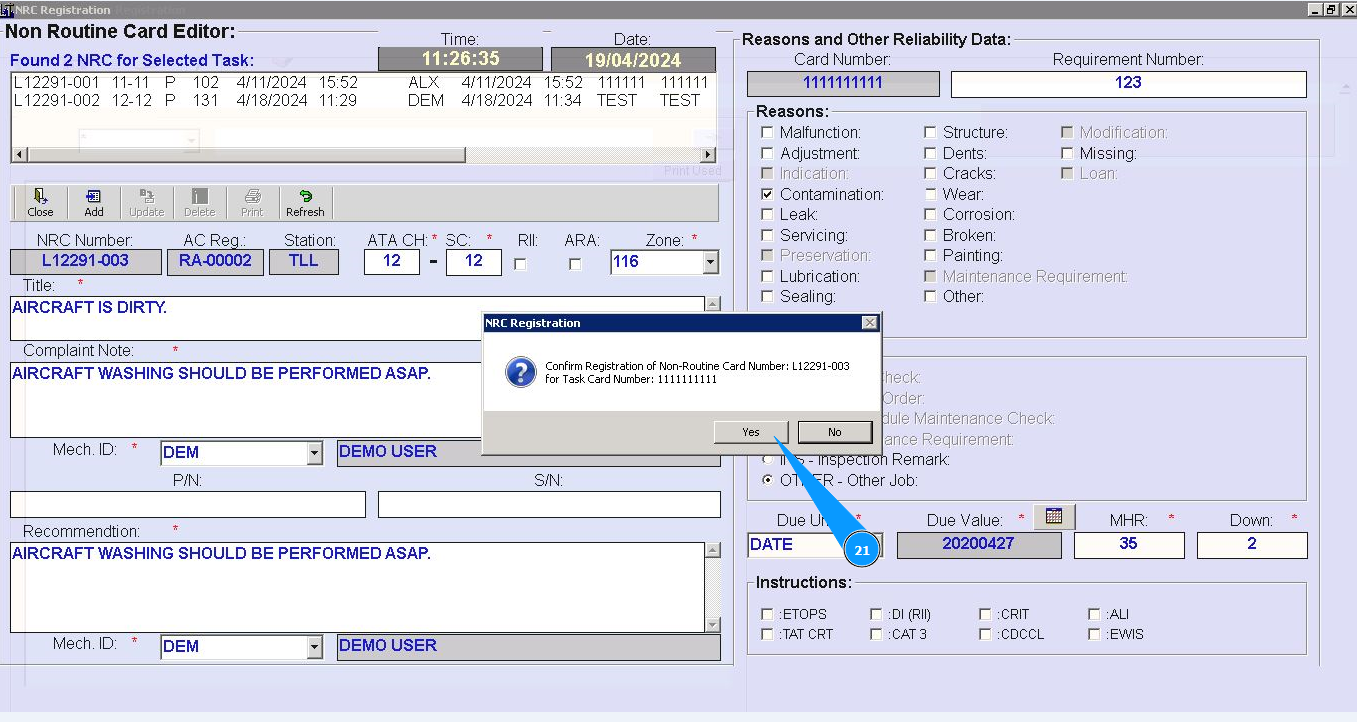Confirm registration with the Yes button
This screenshot has height=722, width=1357.
[751, 432]
